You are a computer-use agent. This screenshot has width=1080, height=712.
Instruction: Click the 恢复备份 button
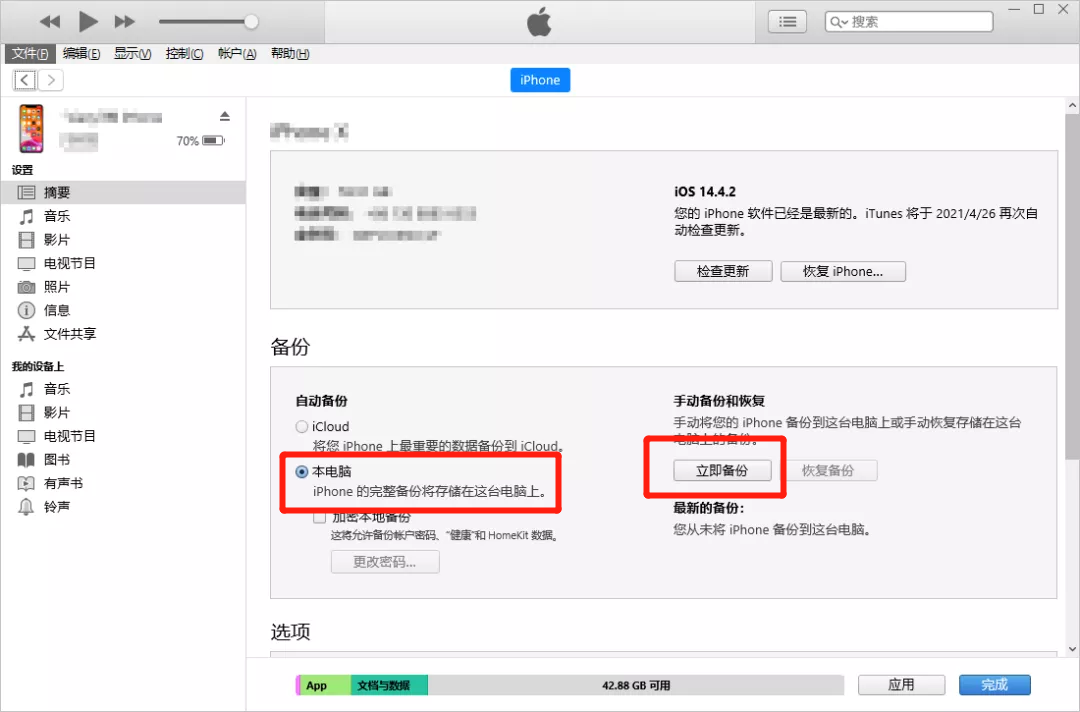click(828, 471)
